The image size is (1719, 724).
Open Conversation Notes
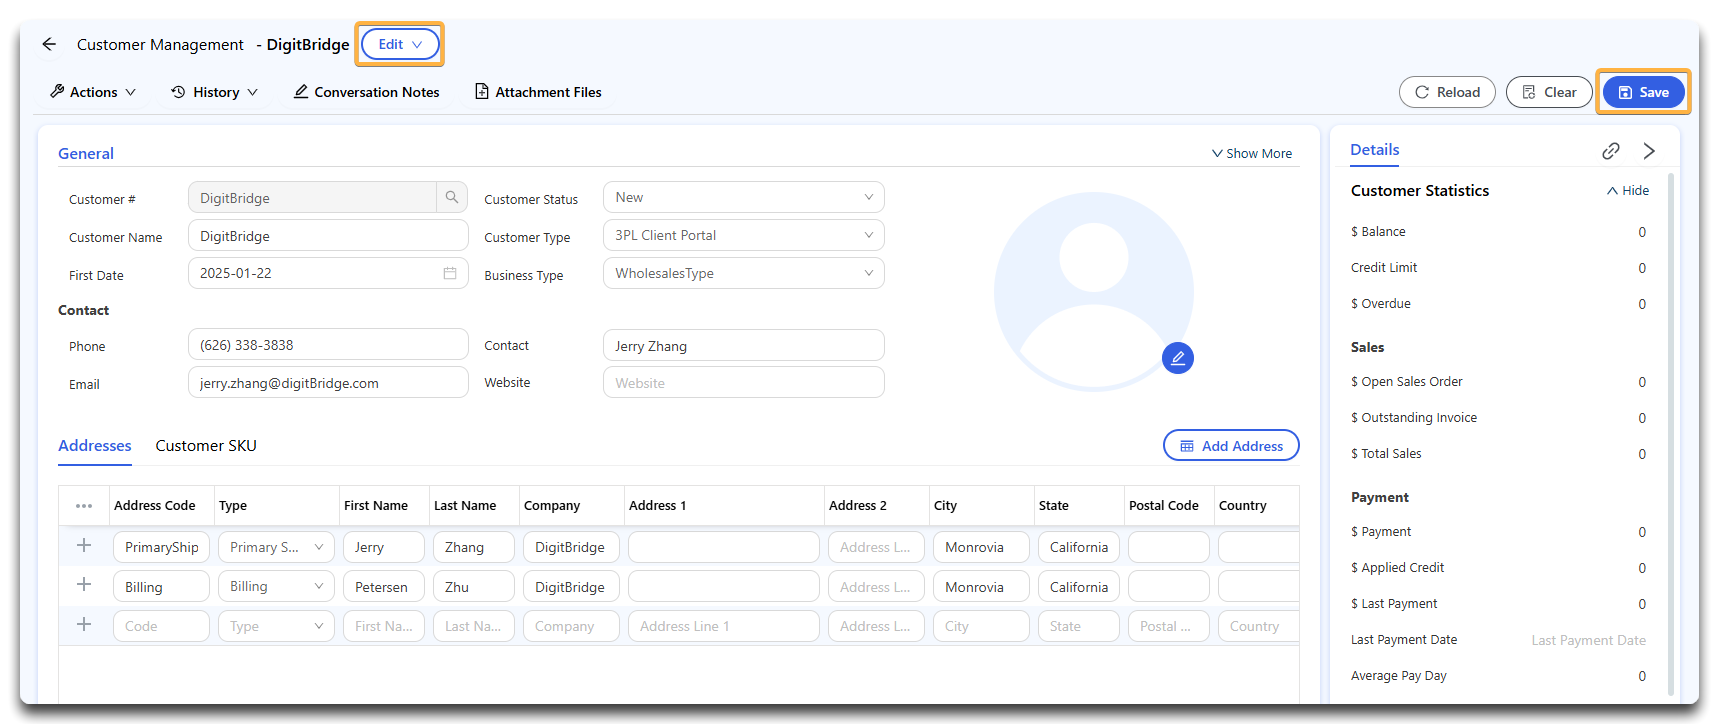tap(366, 92)
